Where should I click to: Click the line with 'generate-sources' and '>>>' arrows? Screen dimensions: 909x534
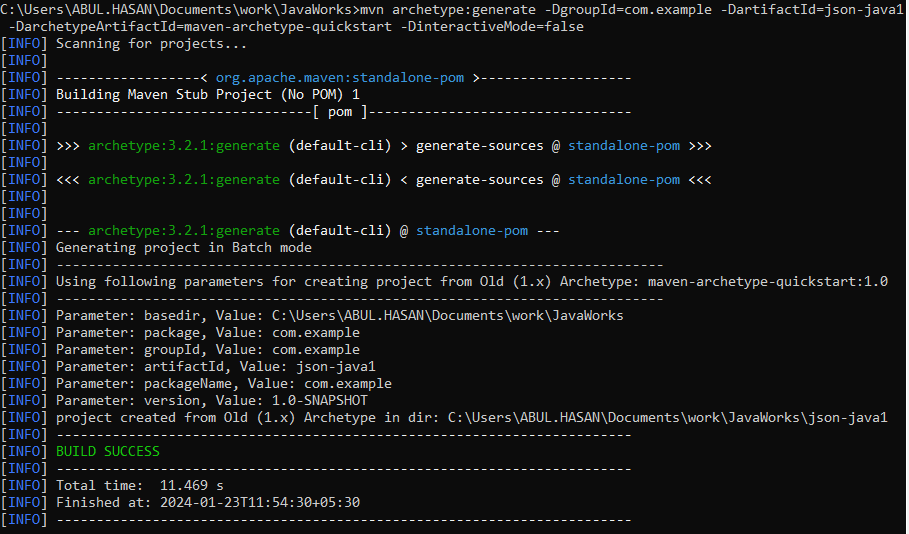point(384,146)
